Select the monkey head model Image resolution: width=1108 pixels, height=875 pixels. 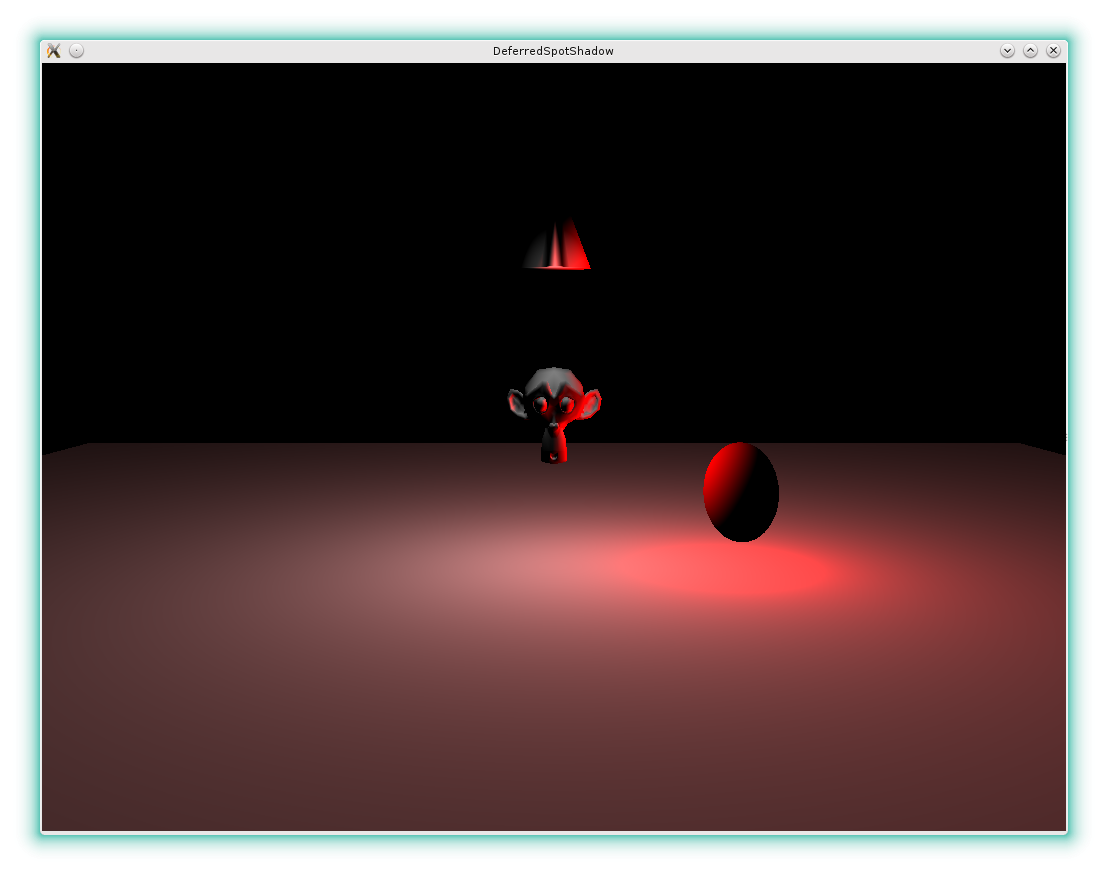pyautogui.click(x=554, y=415)
